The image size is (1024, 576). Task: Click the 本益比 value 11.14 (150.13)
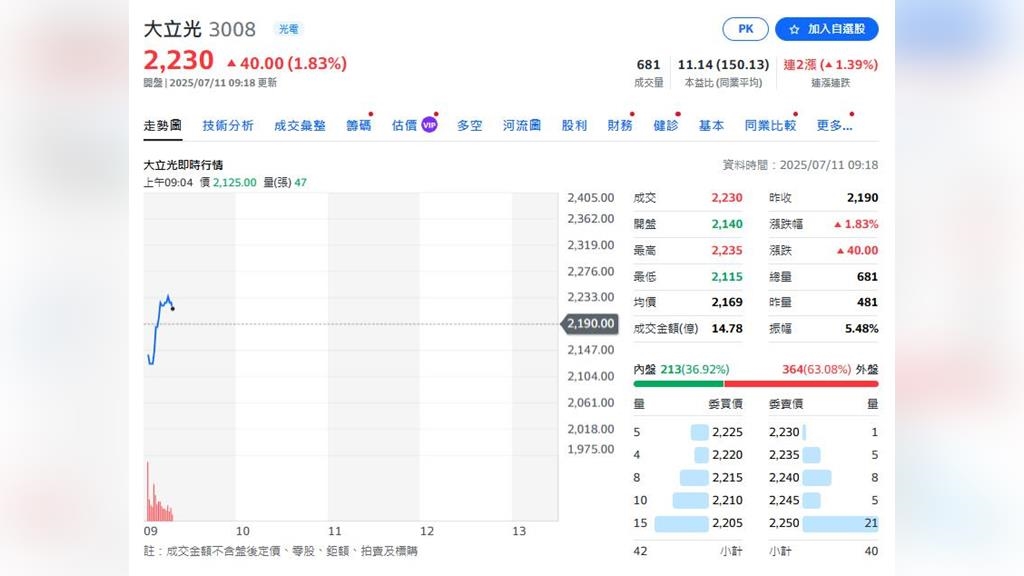point(723,65)
